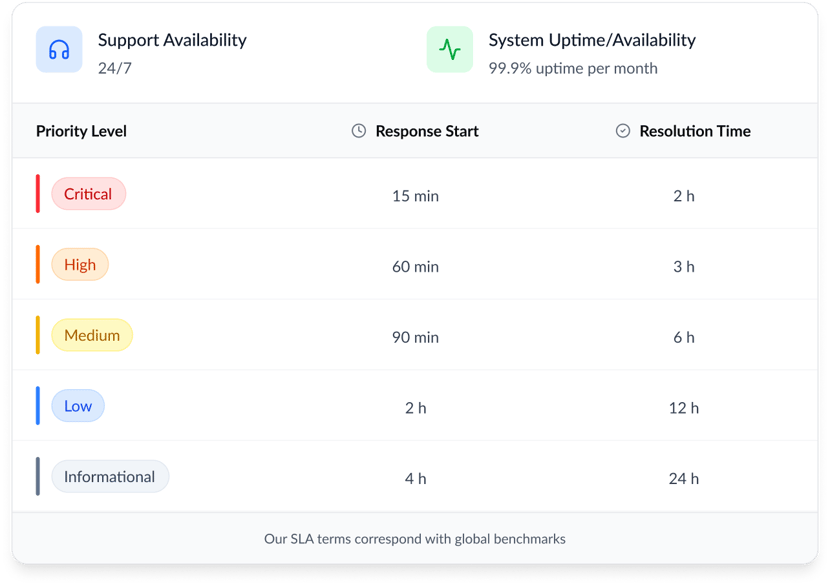Click the green pulse System Uptime icon
Viewport: 830px width, 586px height.
450,50
